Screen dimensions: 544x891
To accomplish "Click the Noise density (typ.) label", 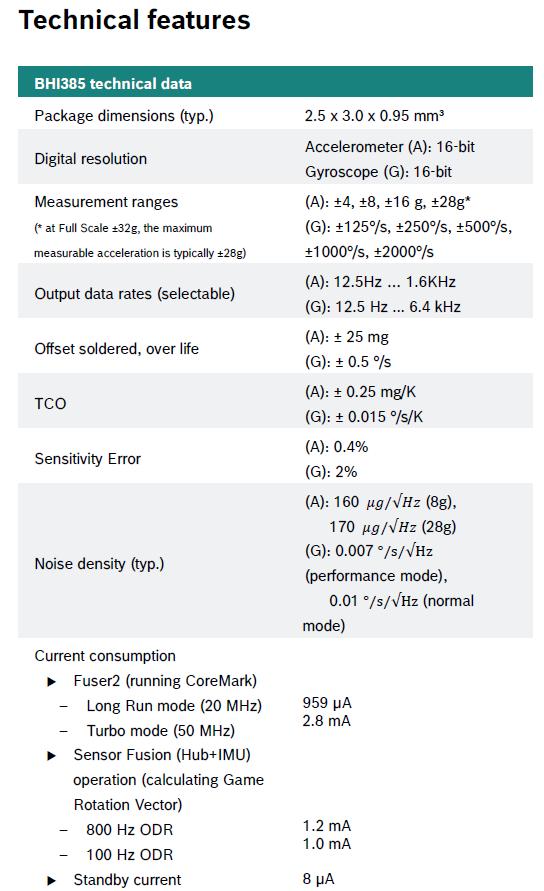I will click(x=99, y=564).
